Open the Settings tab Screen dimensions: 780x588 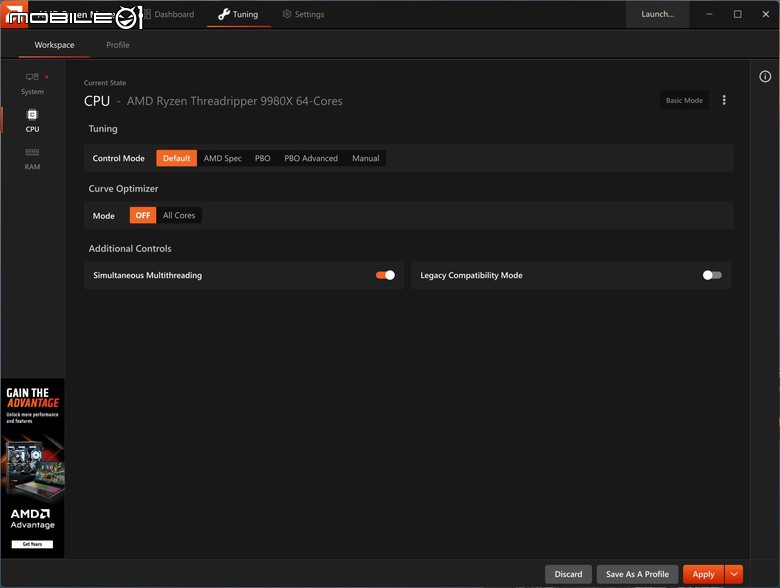(x=303, y=14)
